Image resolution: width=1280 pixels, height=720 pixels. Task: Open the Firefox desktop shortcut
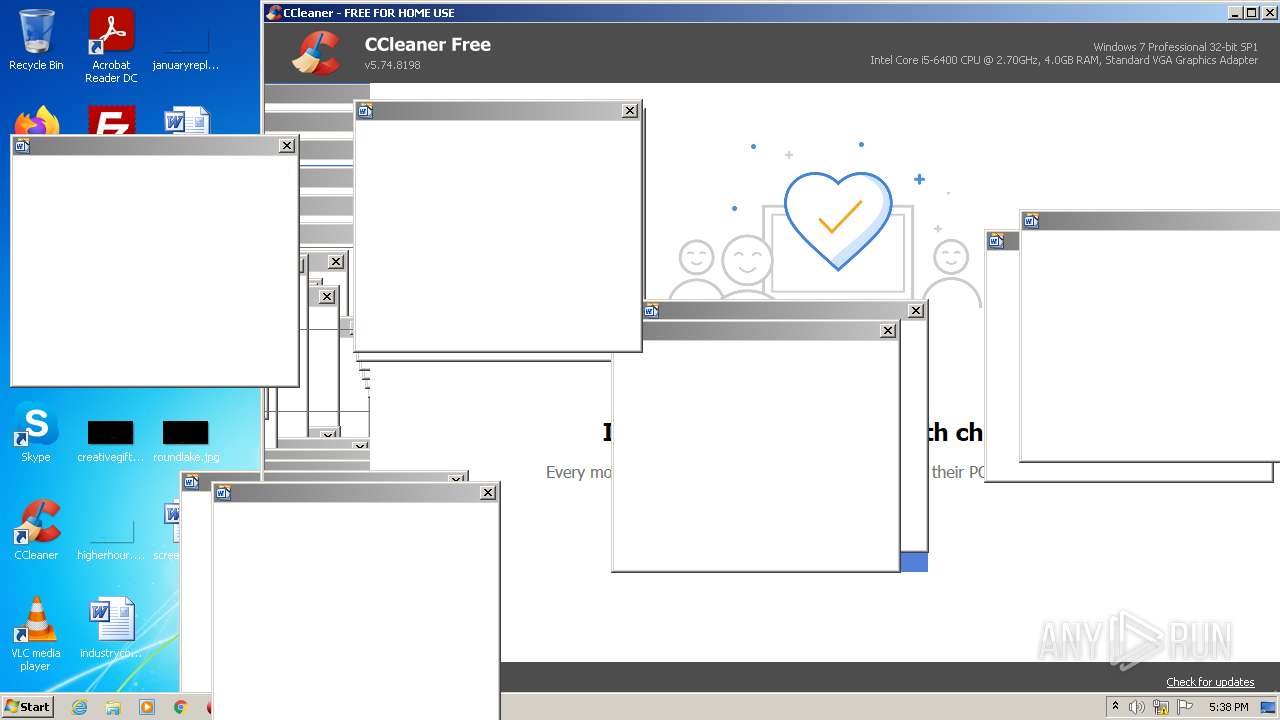(36, 120)
